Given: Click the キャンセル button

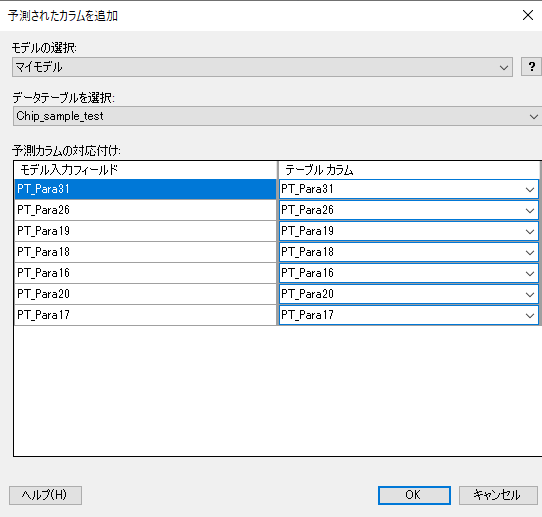Looking at the screenshot, I should point(498,495).
